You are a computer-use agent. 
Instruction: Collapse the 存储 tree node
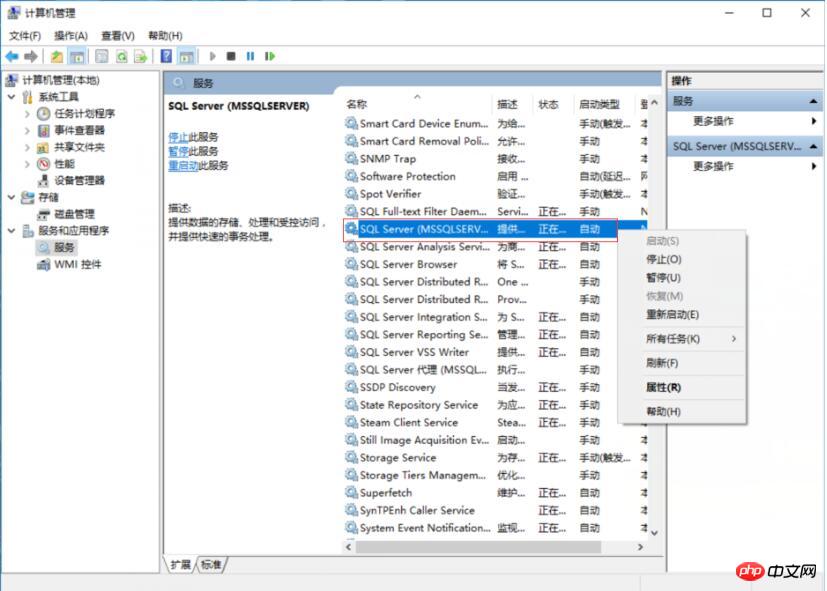tap(12, 197)
